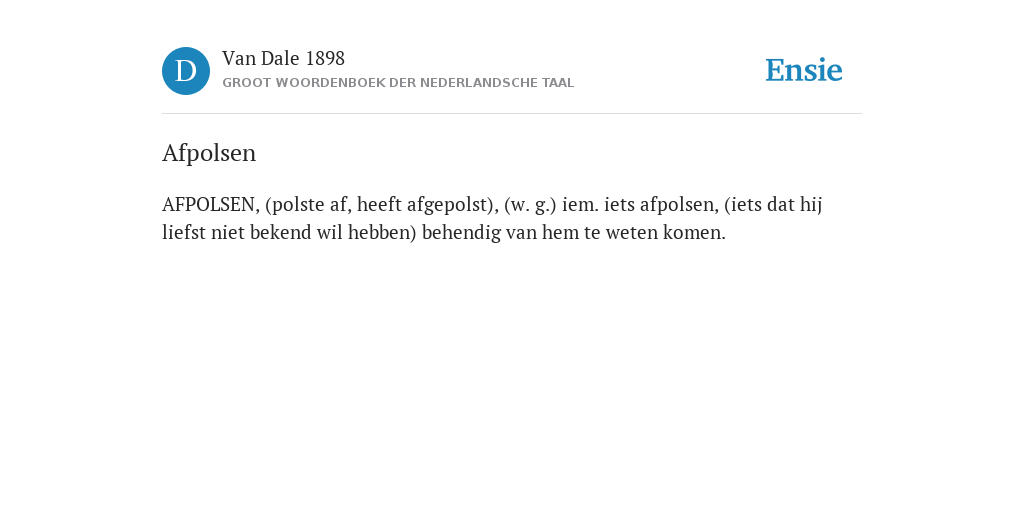The image size is (1024, 512).
Task: Click the blue circular D icon
Action: tap(186, 71)
